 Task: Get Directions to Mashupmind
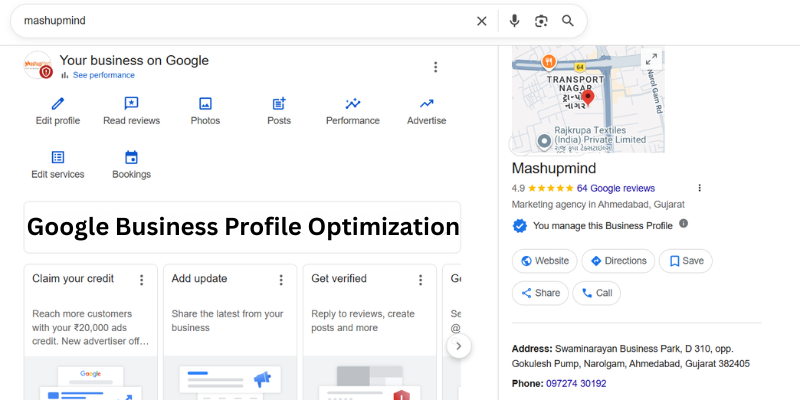[618, 261]
